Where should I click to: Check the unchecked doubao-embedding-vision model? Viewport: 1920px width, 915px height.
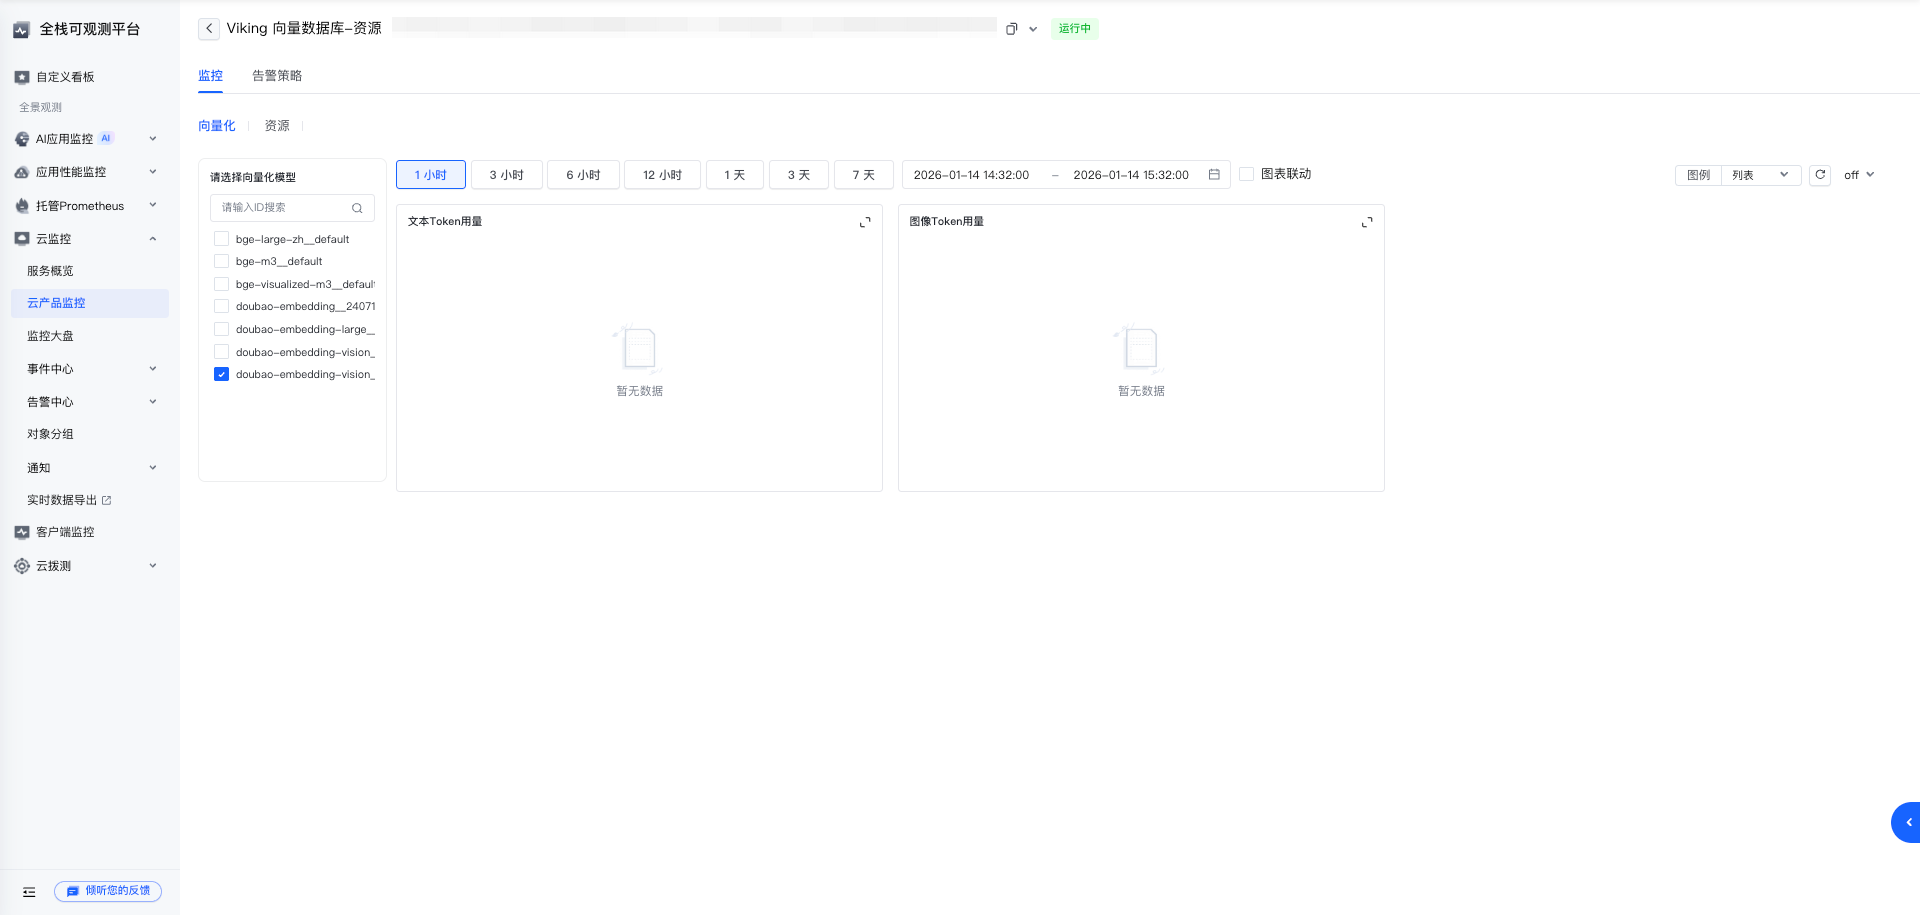point(222,352)
